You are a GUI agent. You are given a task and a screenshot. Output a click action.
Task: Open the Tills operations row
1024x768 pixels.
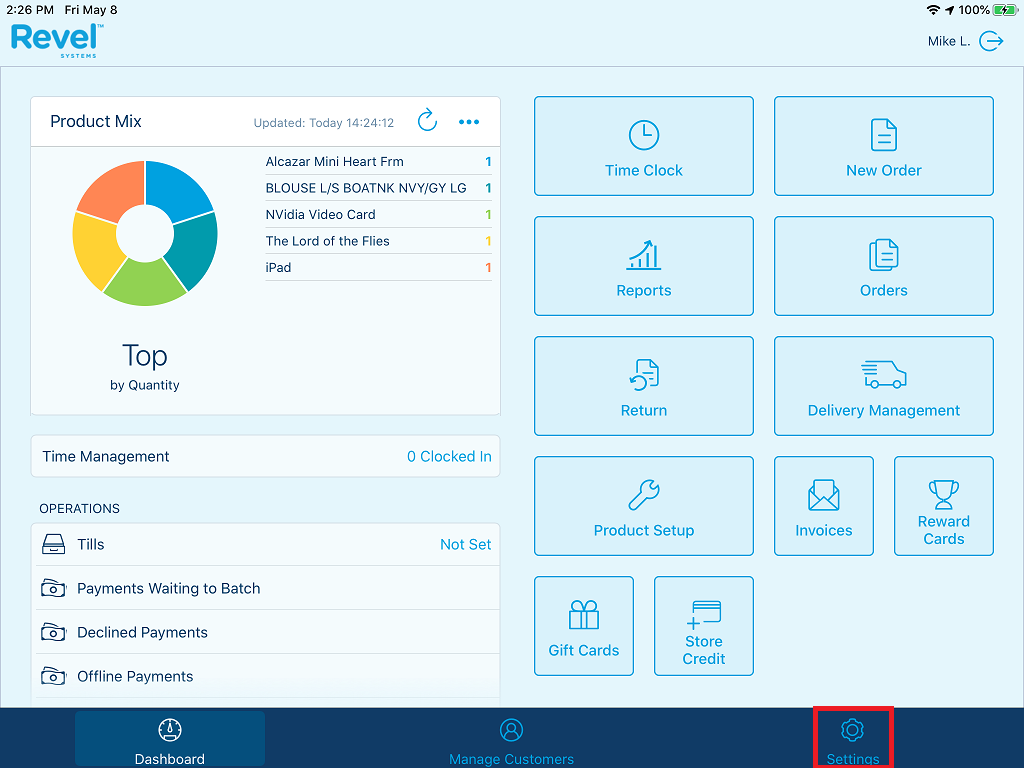click(x=265, y=544)
